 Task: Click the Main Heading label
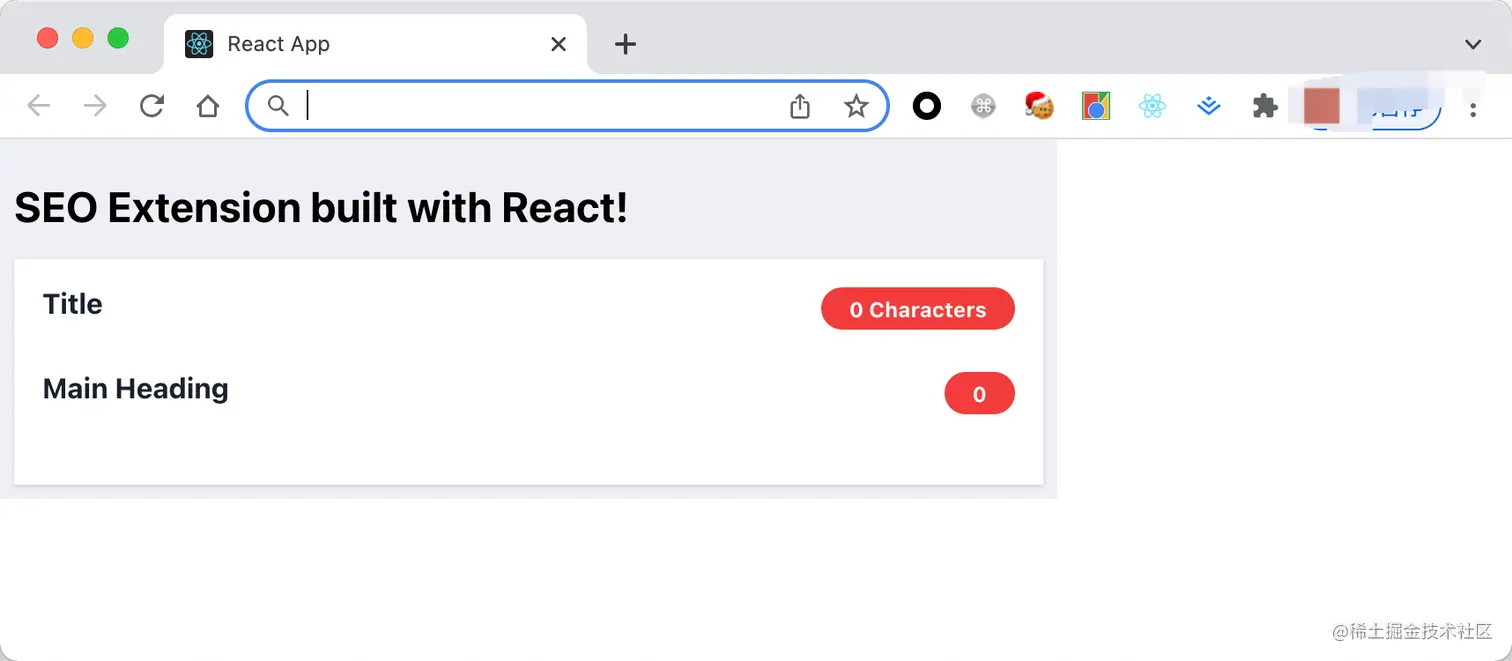point(135,389)
